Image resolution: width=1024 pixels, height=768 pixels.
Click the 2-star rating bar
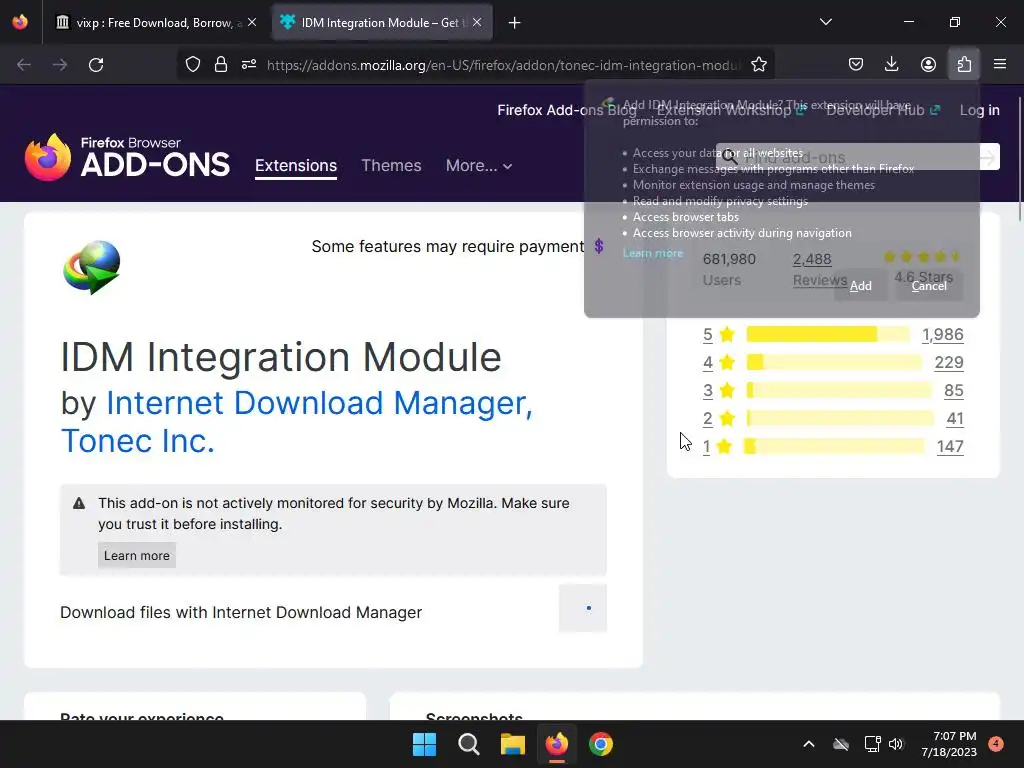click(x=840, y=418)
